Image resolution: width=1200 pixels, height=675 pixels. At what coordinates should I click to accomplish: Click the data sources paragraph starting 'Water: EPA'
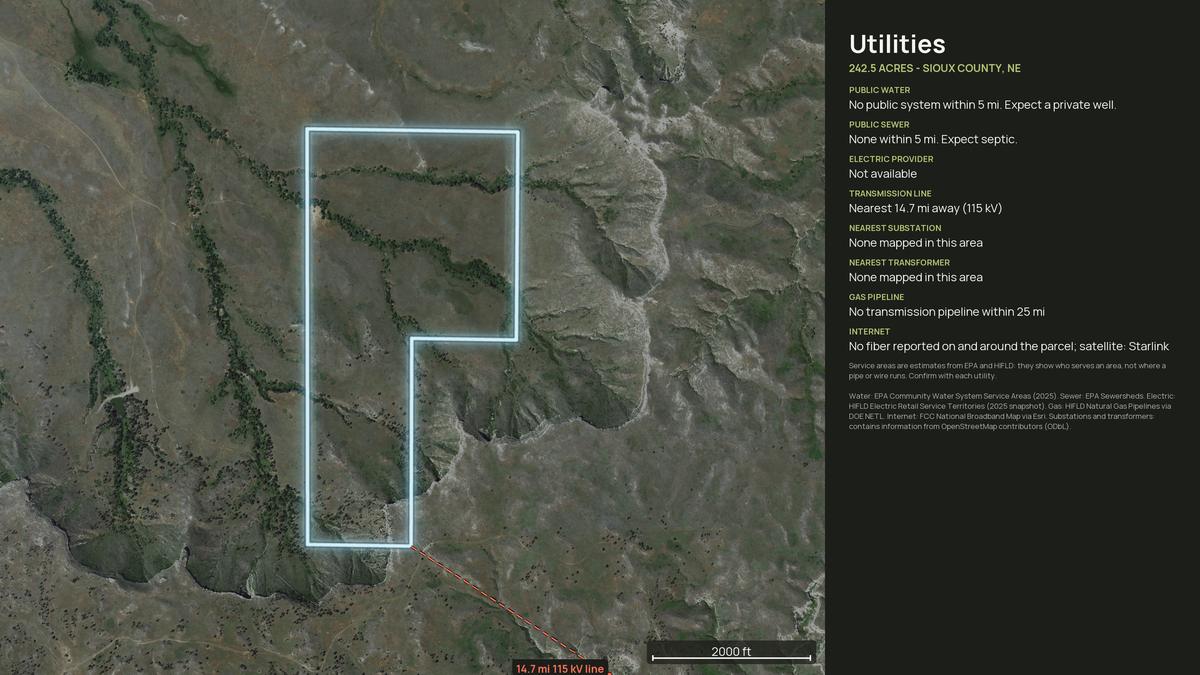click(x=1012, y=411)
